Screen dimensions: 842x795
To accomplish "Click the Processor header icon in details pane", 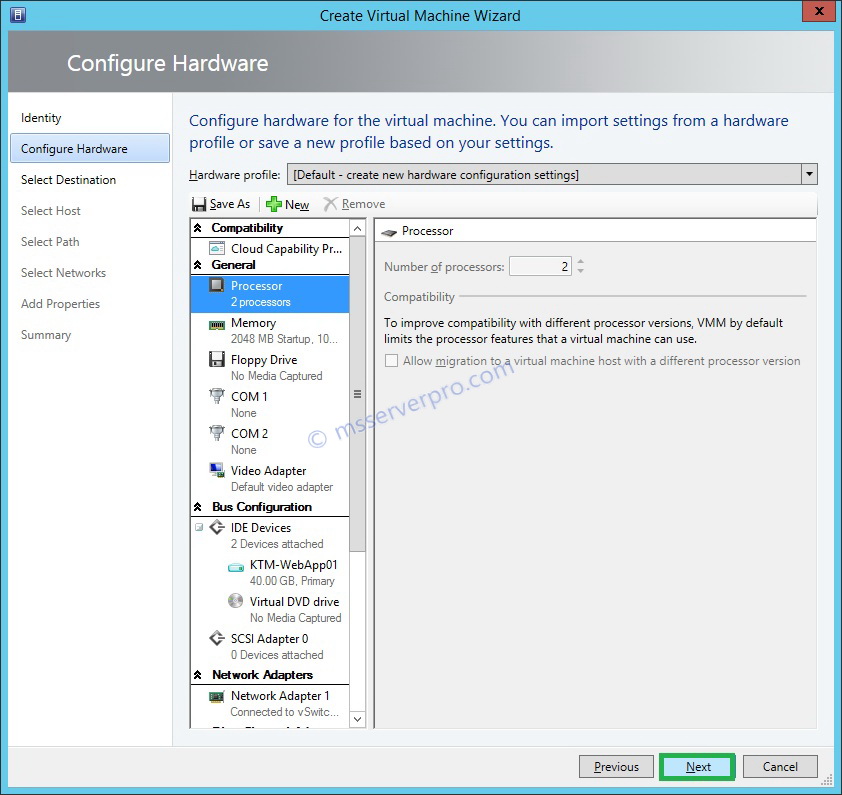I will click(x=389, y=232).
